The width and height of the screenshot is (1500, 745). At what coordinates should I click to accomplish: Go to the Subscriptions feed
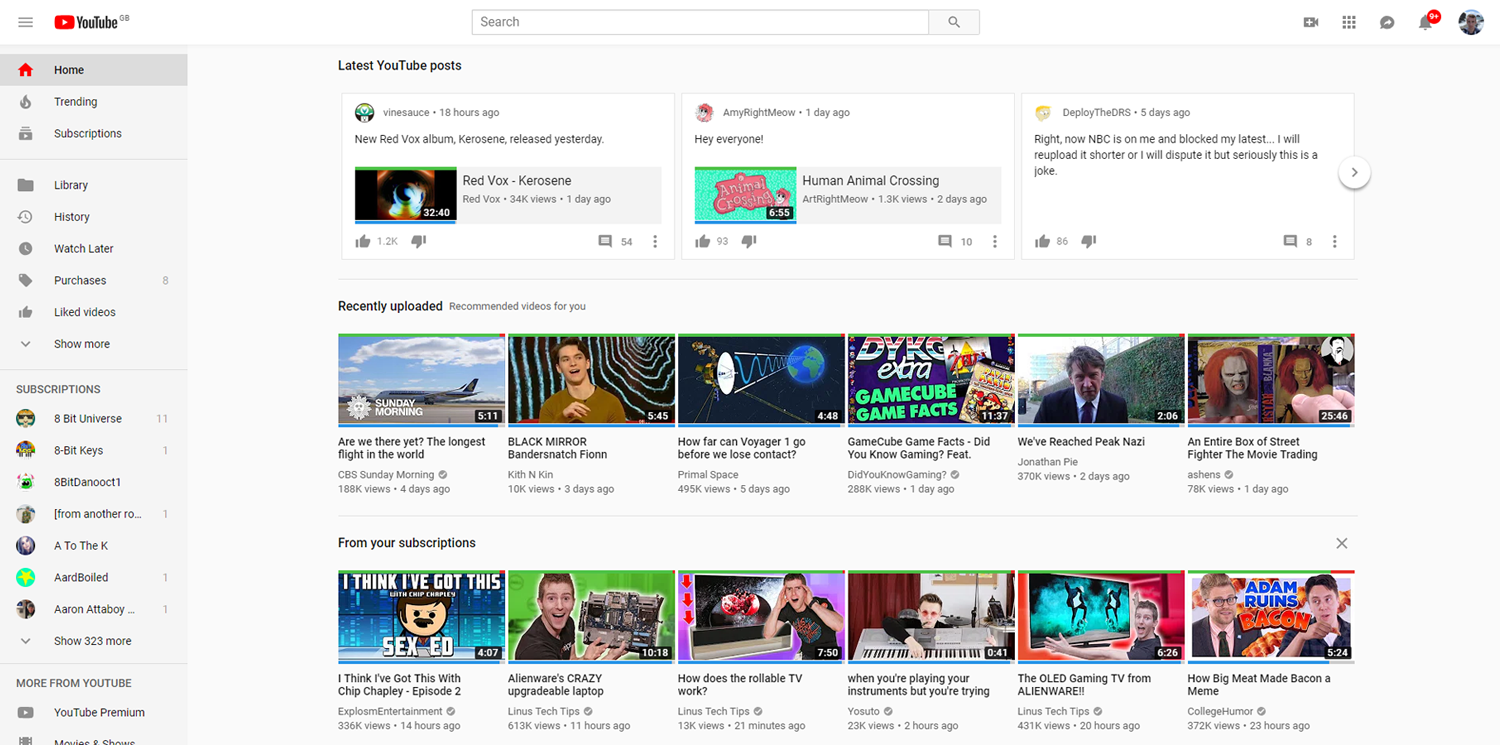87,133
